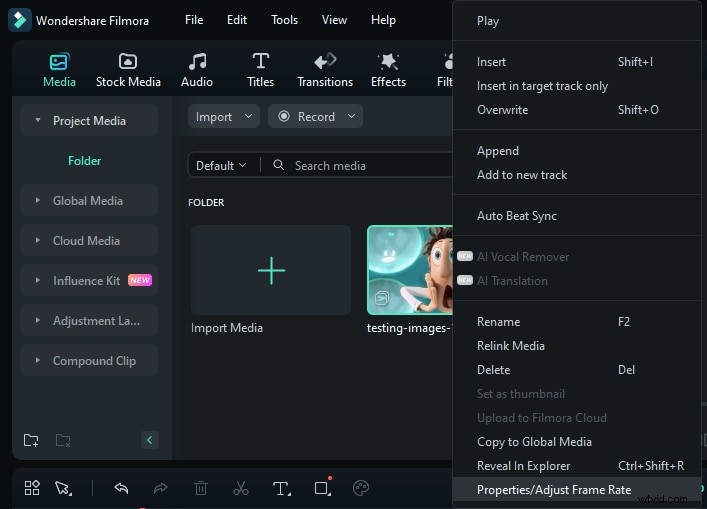
Task: Choose Delete from the context menu
Action: point(577,370)
